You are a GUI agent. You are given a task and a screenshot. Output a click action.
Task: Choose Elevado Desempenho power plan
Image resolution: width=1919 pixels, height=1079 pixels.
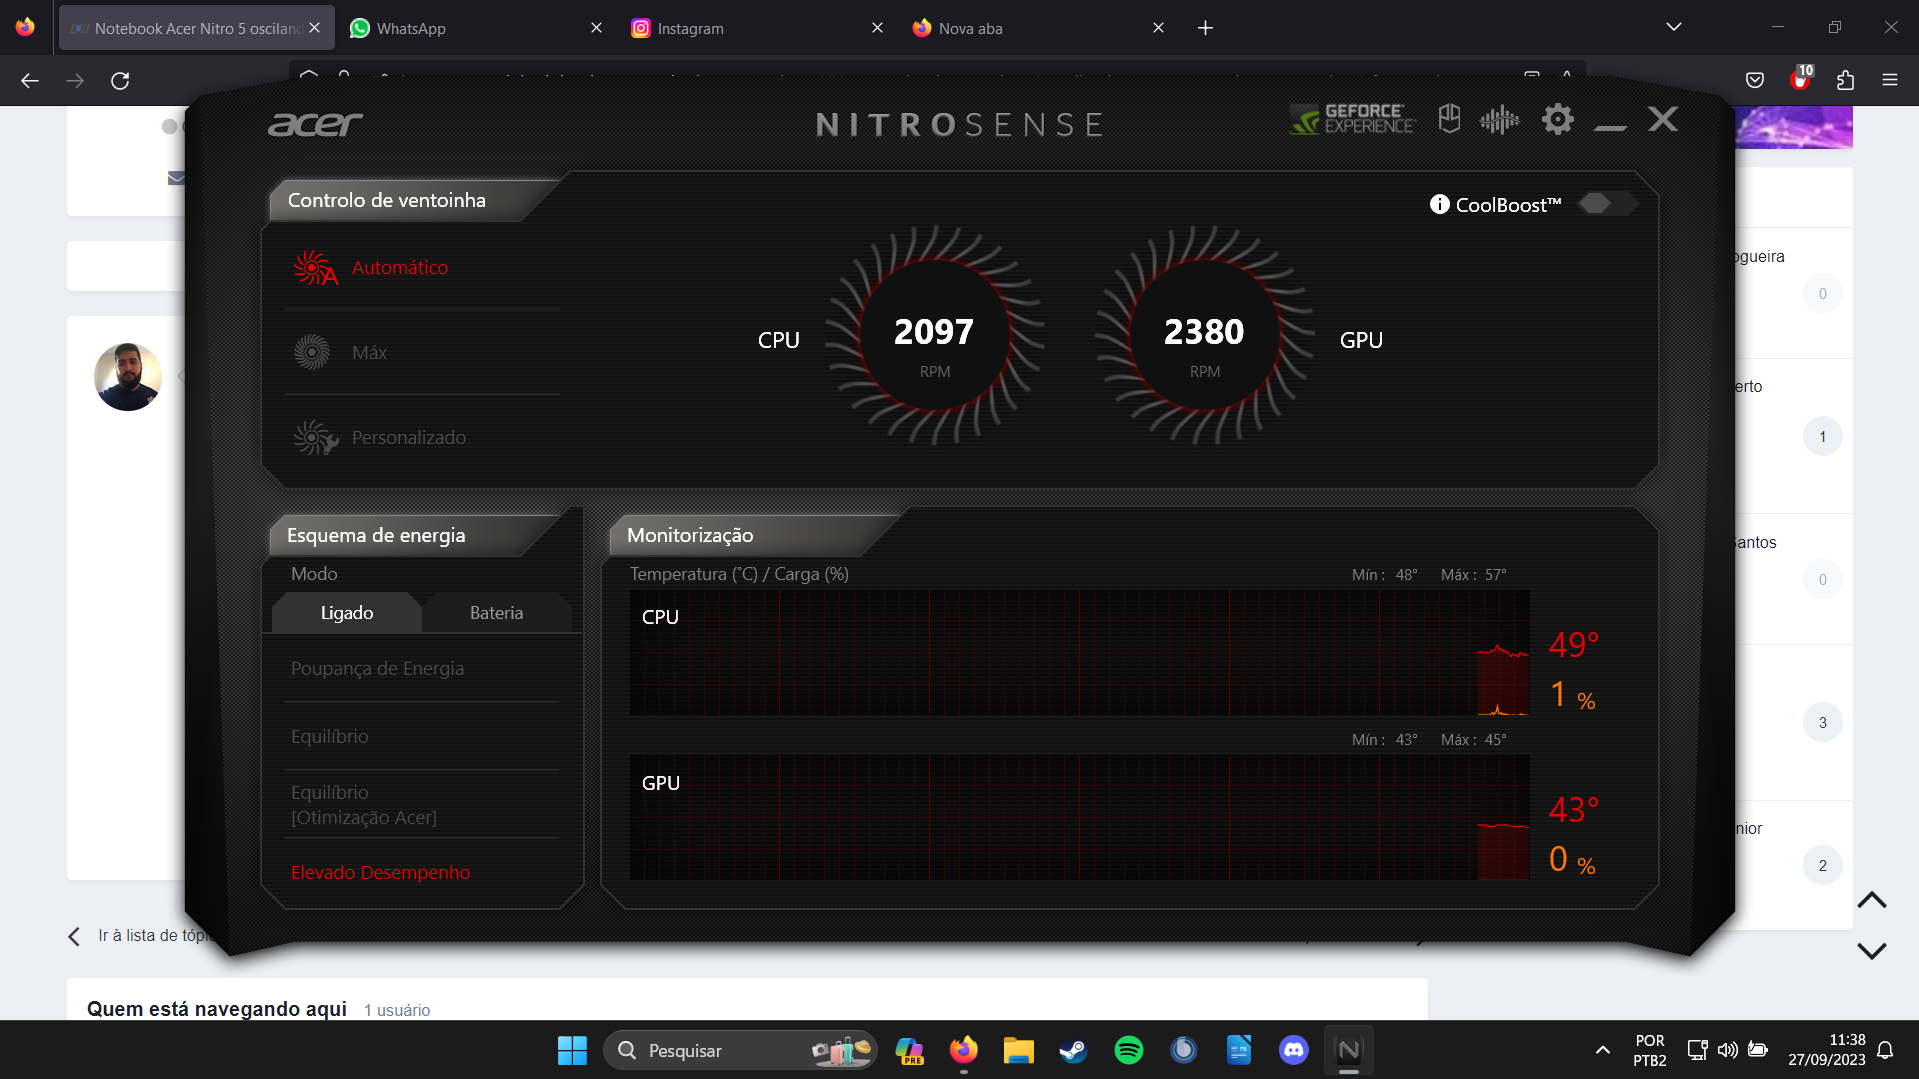380,872
